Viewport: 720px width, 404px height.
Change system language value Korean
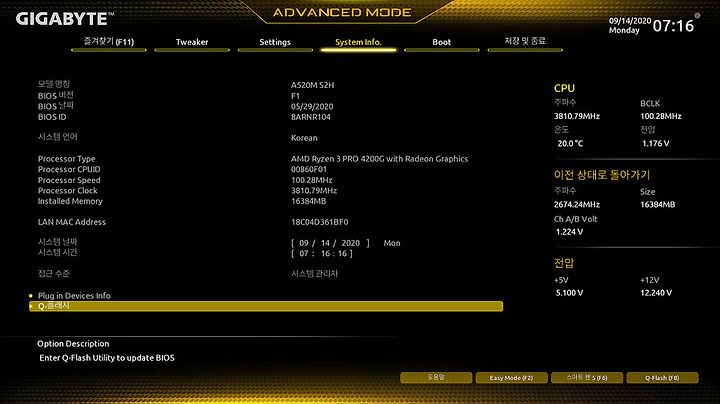pyautogui.click(x=304, y=138)
